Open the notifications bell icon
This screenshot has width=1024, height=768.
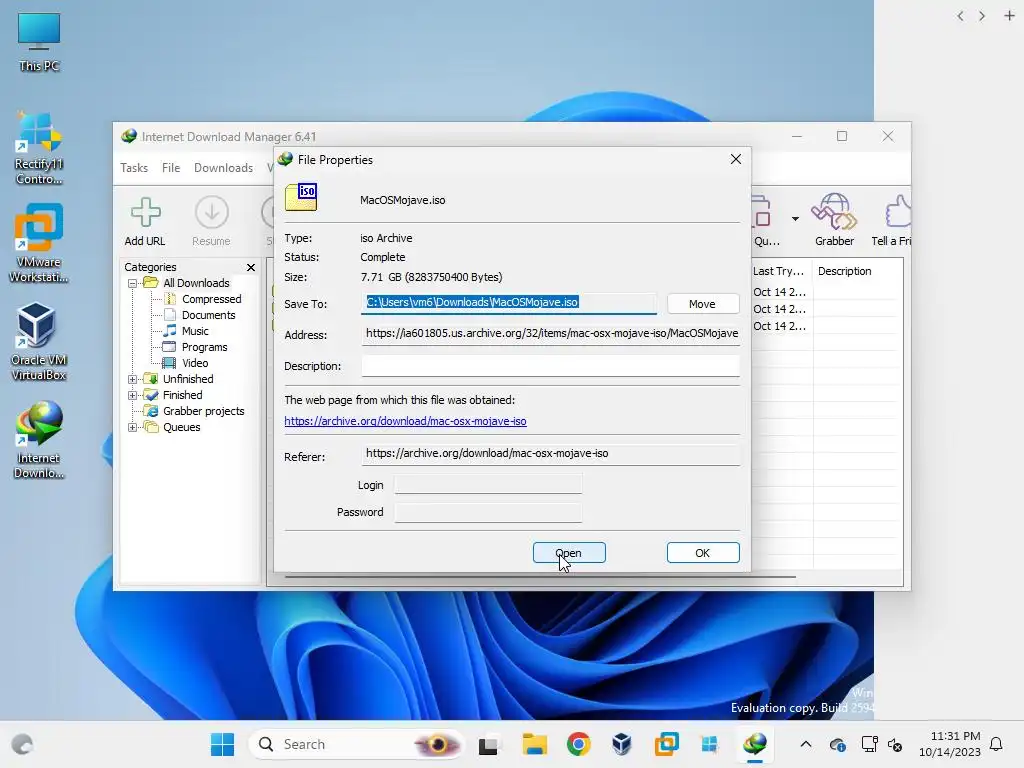tap(997, 744)
